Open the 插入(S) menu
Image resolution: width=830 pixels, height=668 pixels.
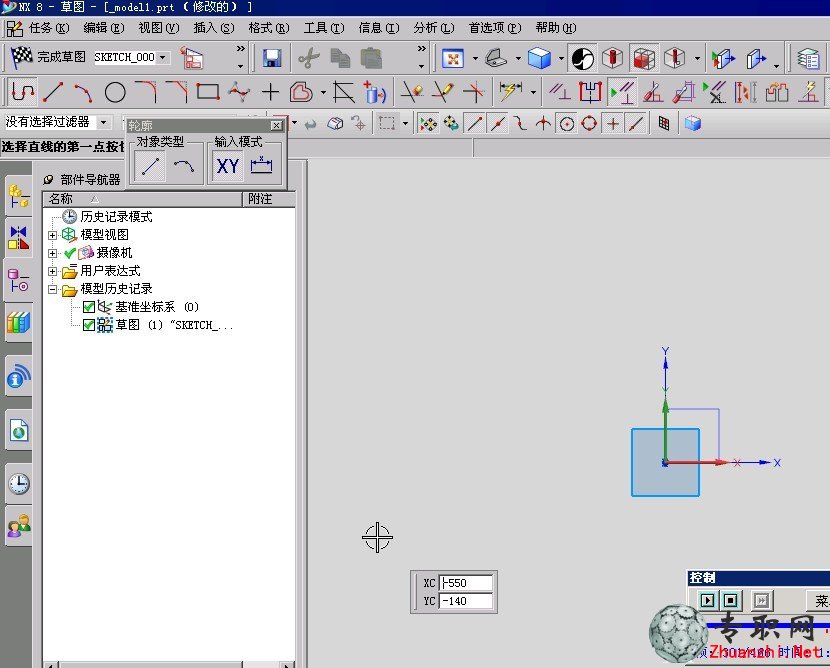[214, 28]
